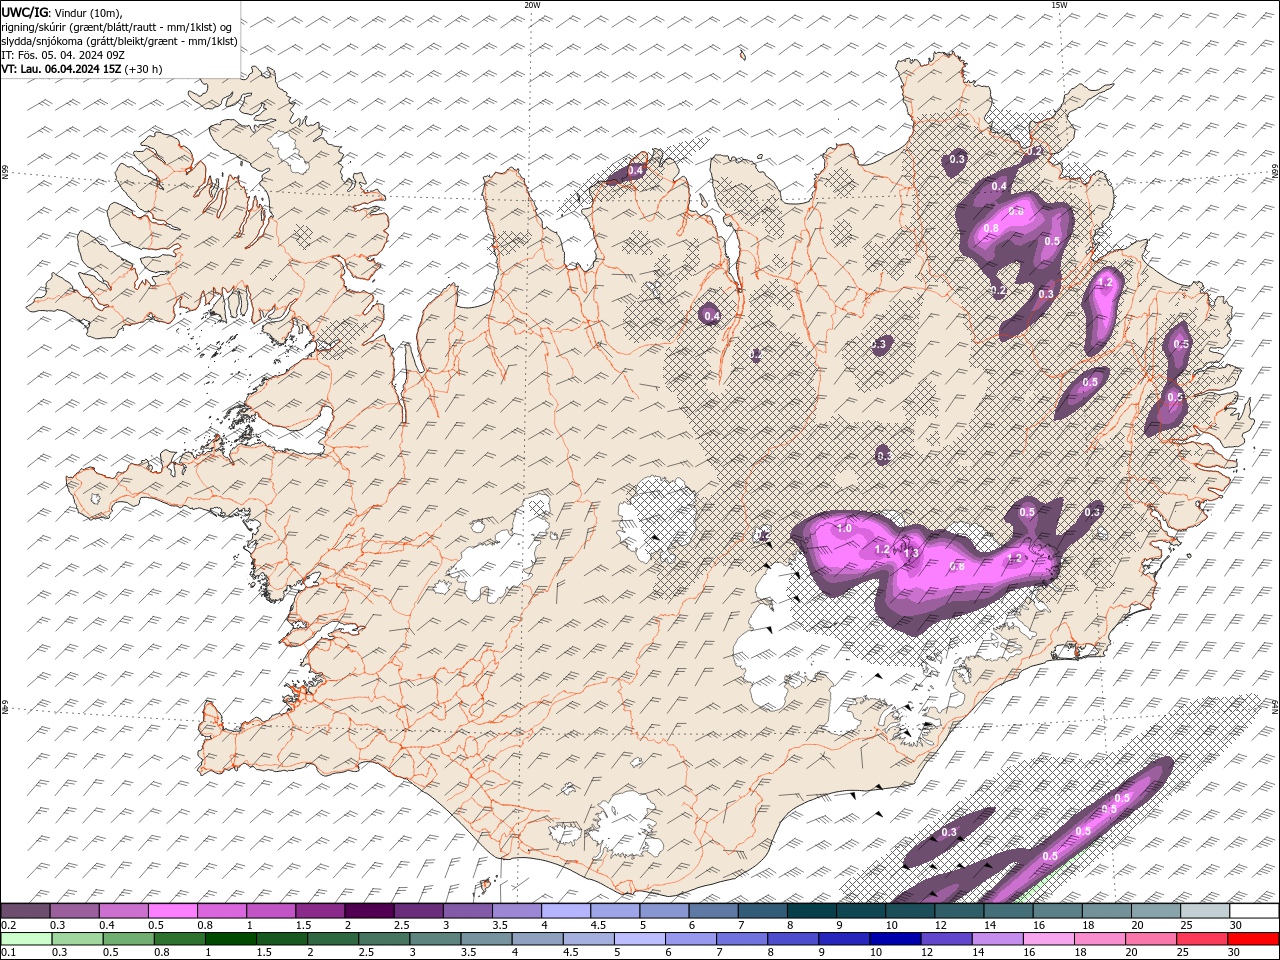This screenshot has width=1280, height=960.
Task: Click the 'slydda/snjókoma' legend description line
Action: click(x=119, y=41)
